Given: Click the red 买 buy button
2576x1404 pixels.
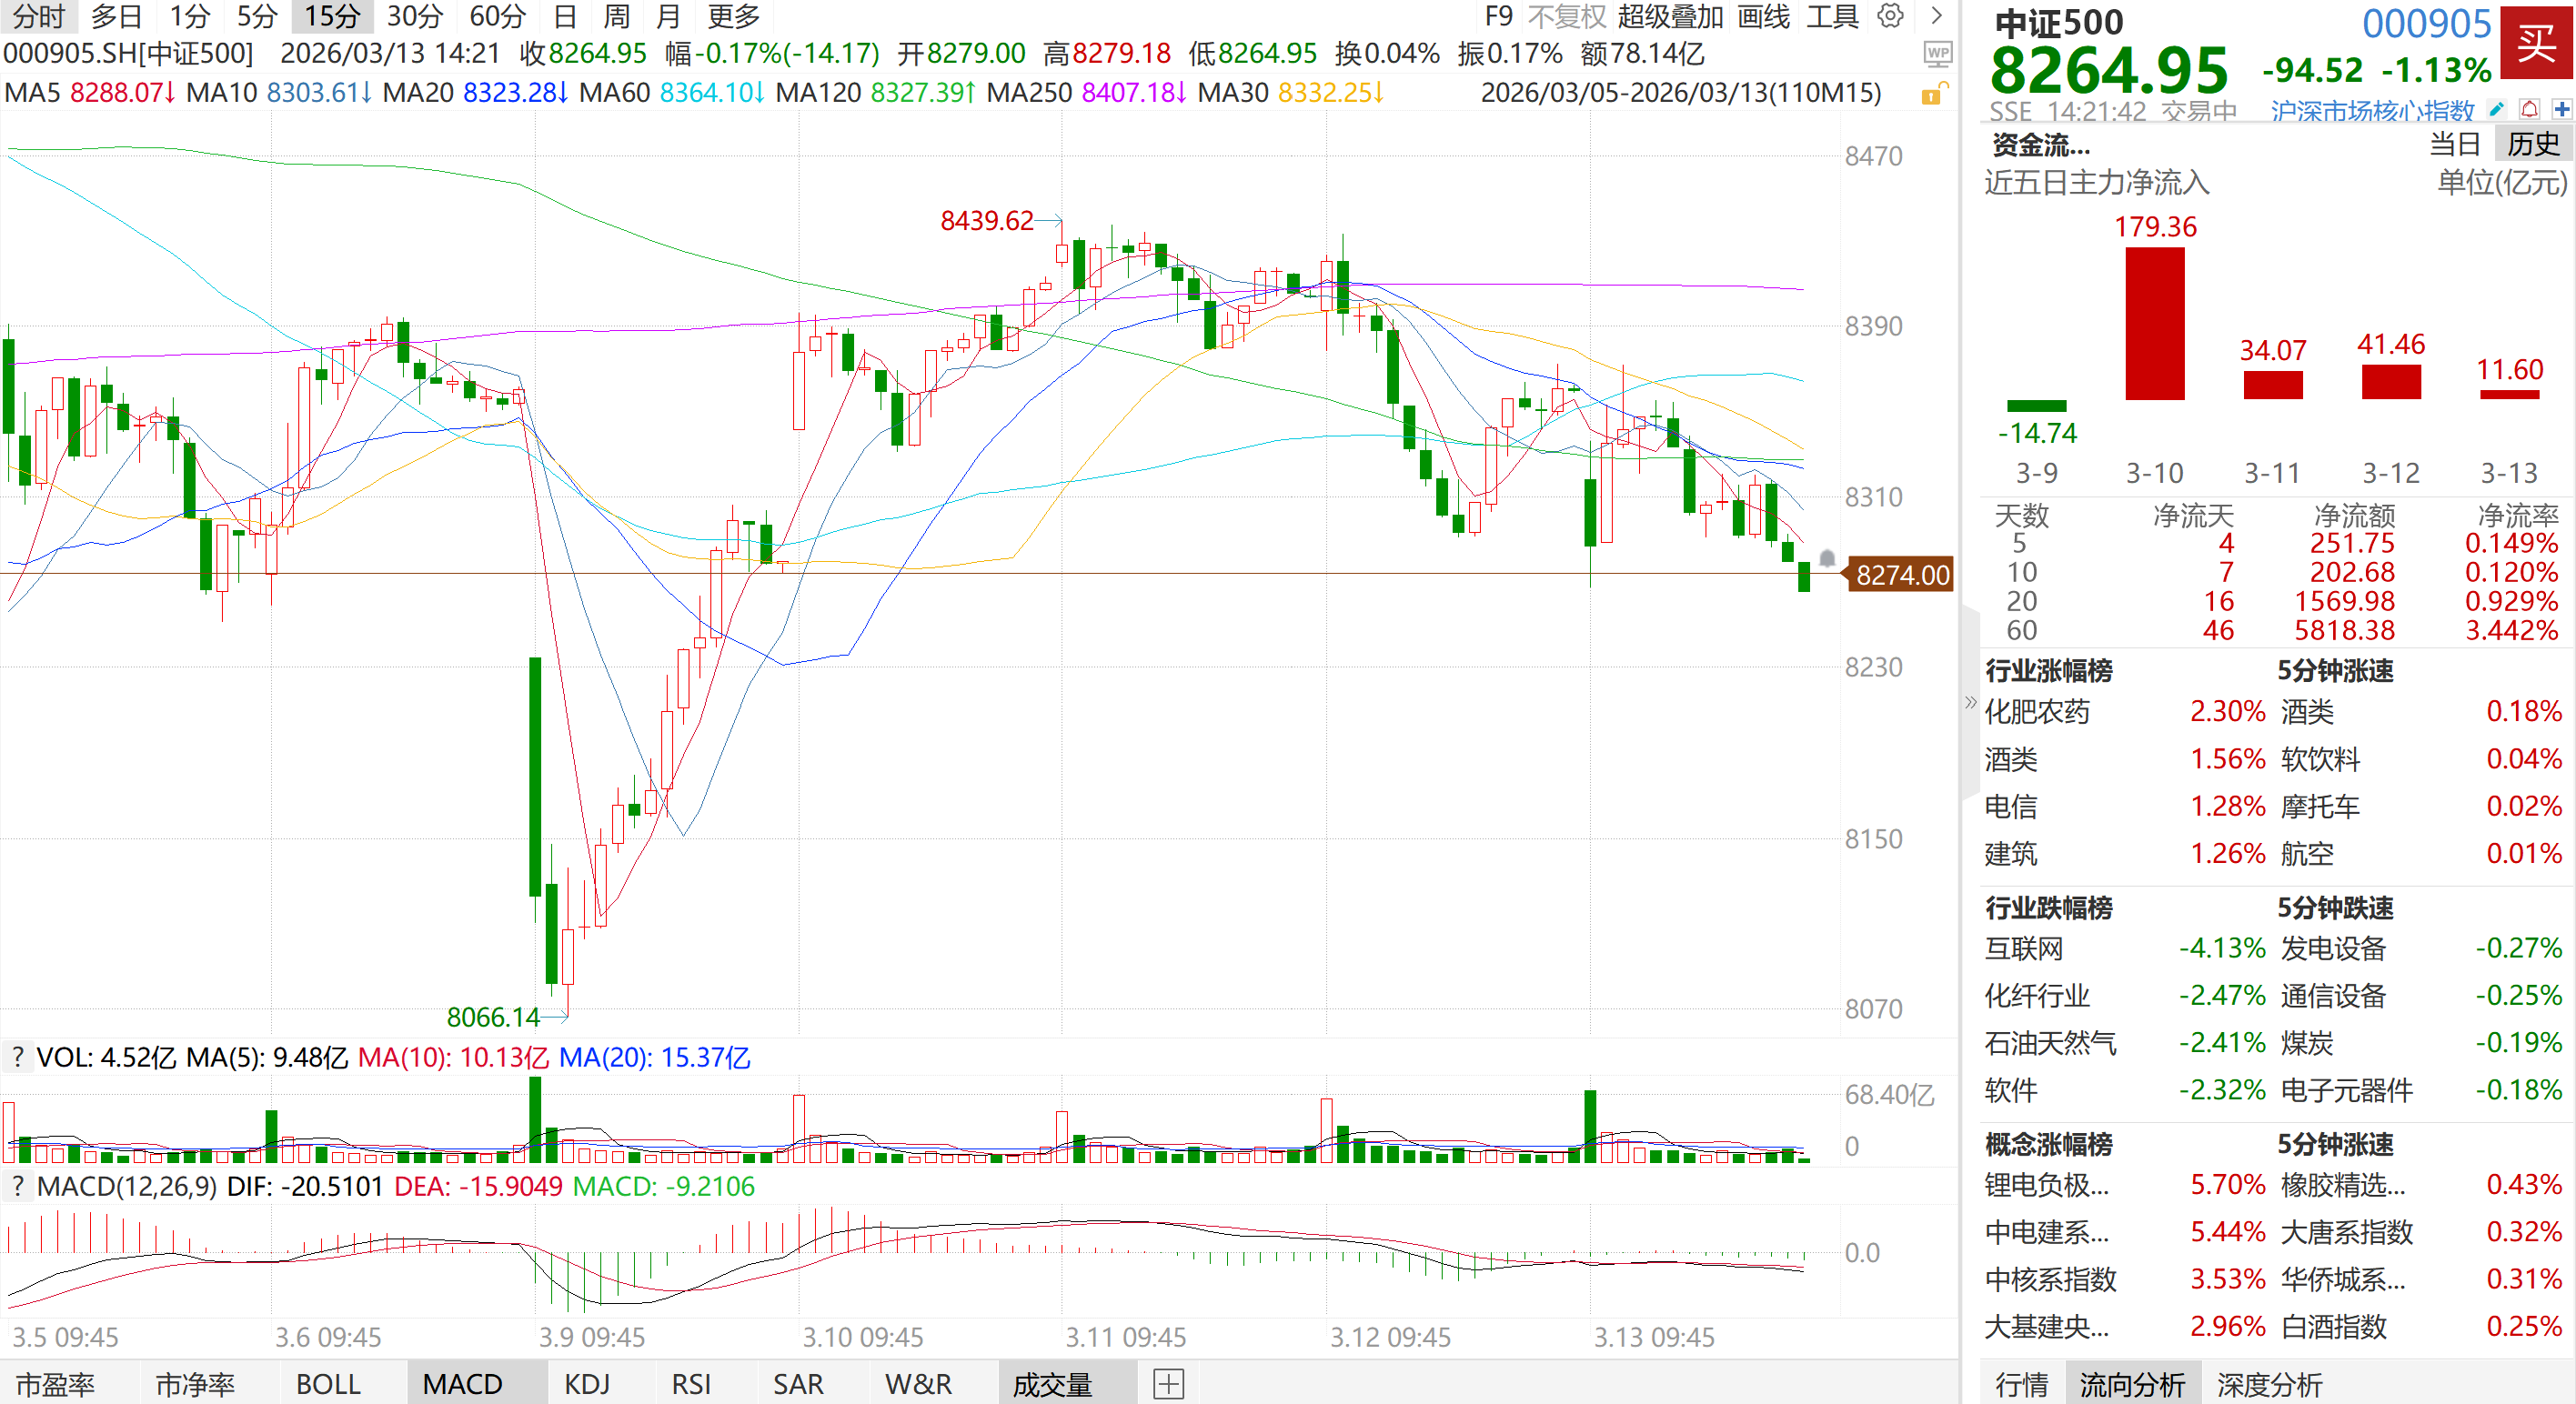Looking at the screenshot, I should click(x=2536, y=42).
